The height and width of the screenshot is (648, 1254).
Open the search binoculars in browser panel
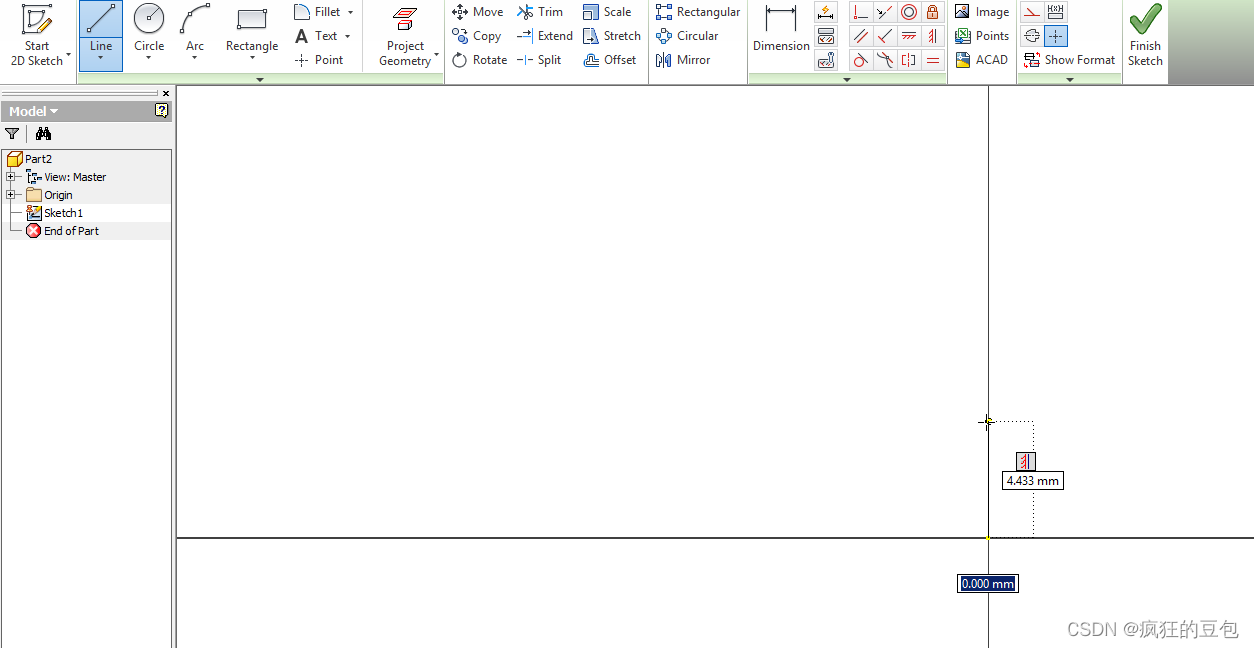click(43, 133)
